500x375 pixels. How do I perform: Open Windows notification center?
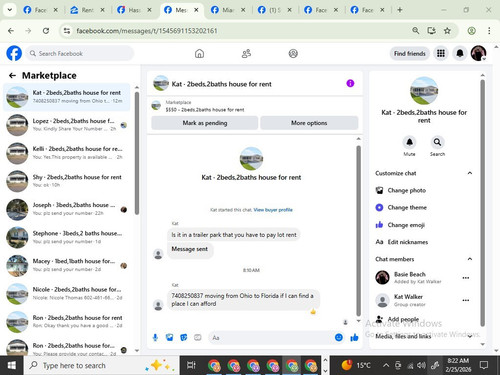484,365
